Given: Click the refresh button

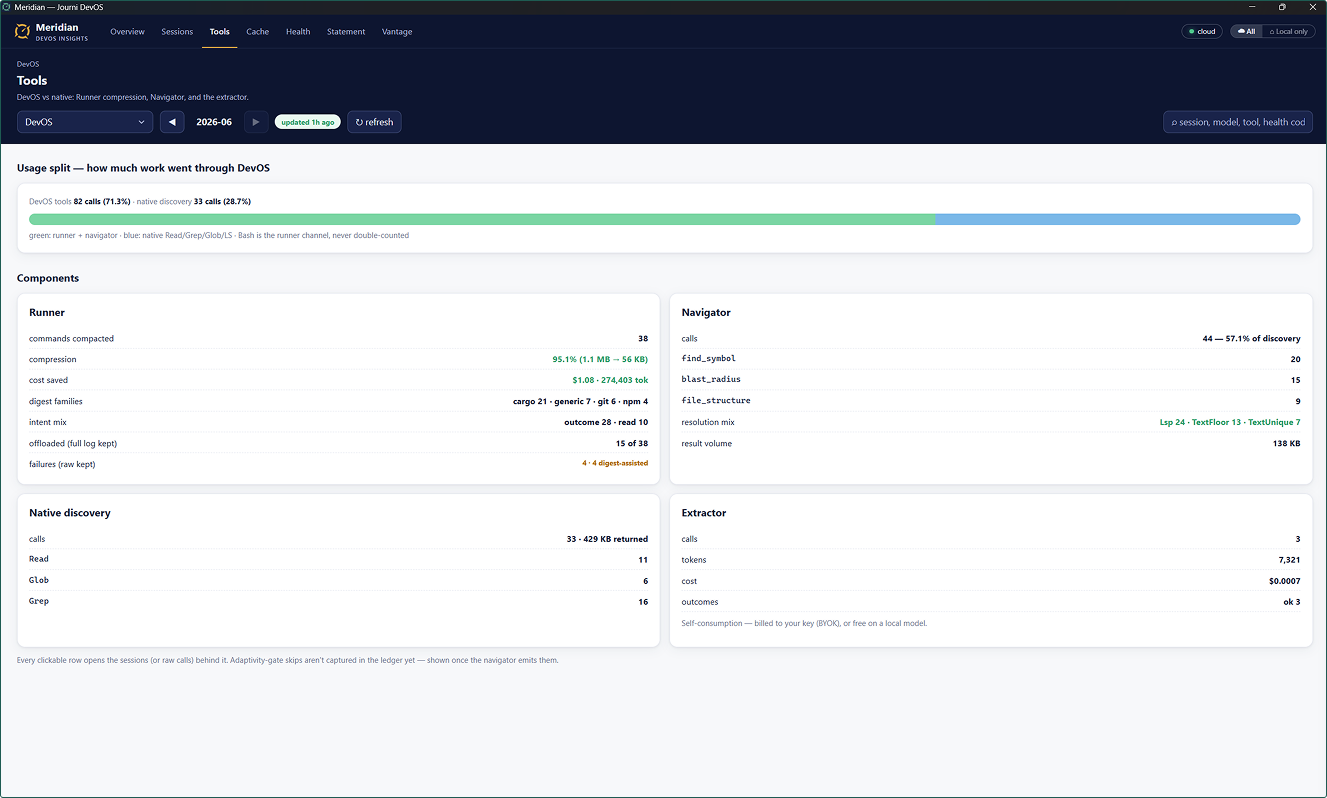Looking at the screenshot, I should (x=374, y=122).
